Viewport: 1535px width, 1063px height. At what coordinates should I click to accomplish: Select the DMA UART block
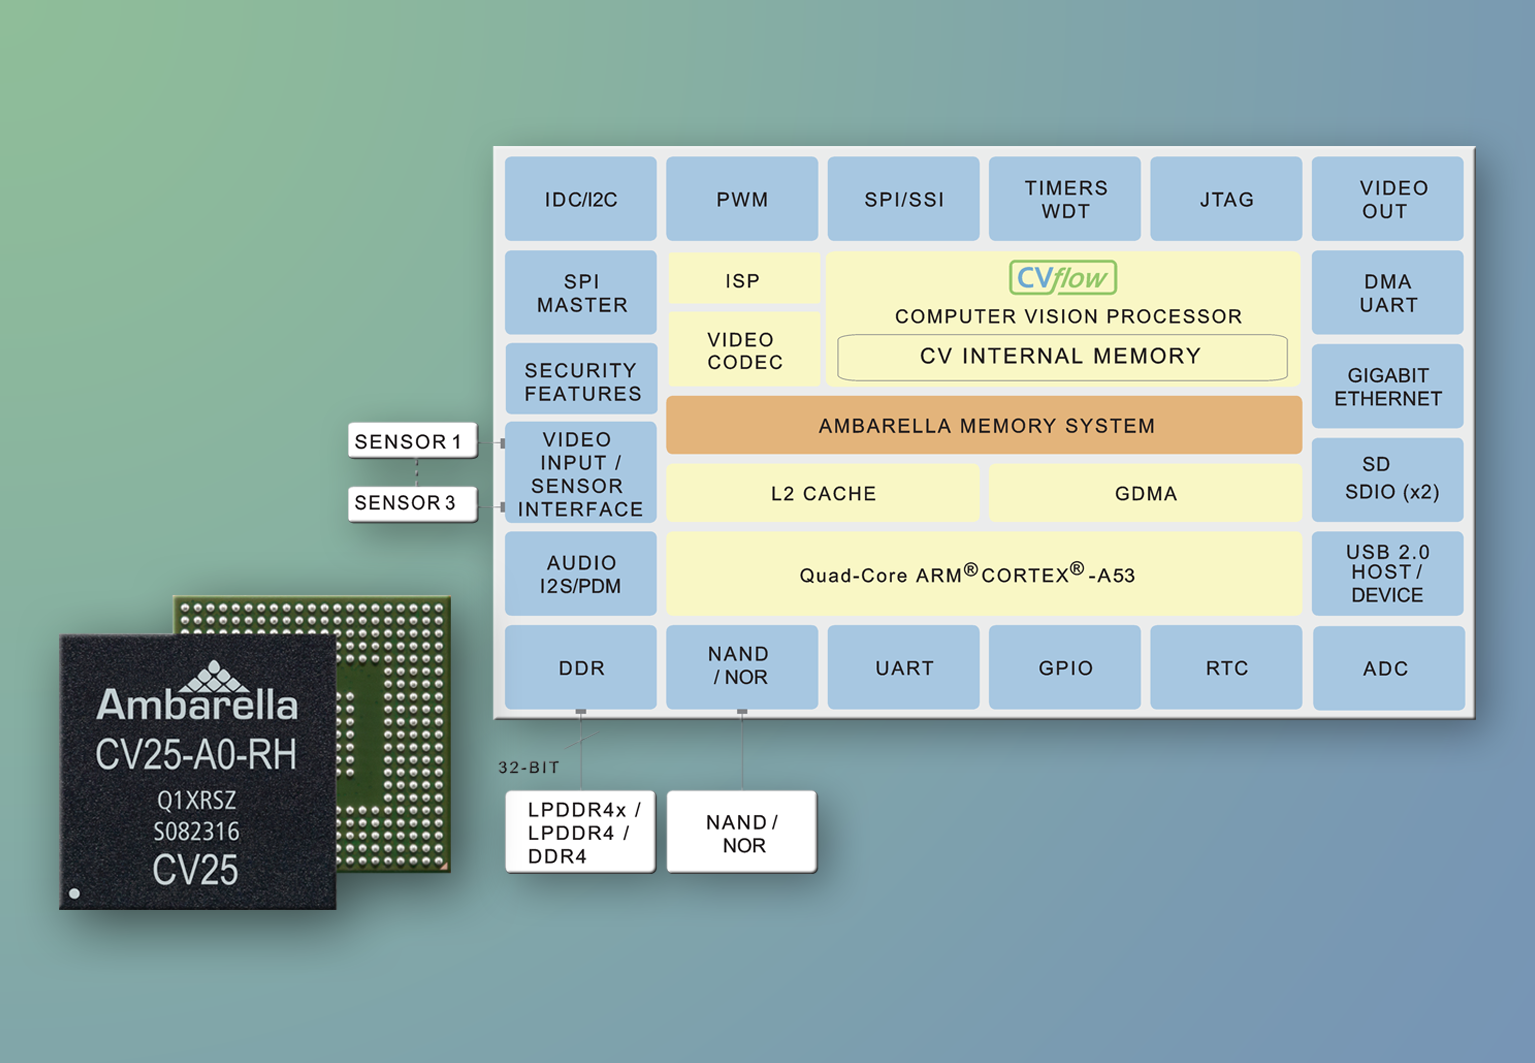click(1388, 292)
